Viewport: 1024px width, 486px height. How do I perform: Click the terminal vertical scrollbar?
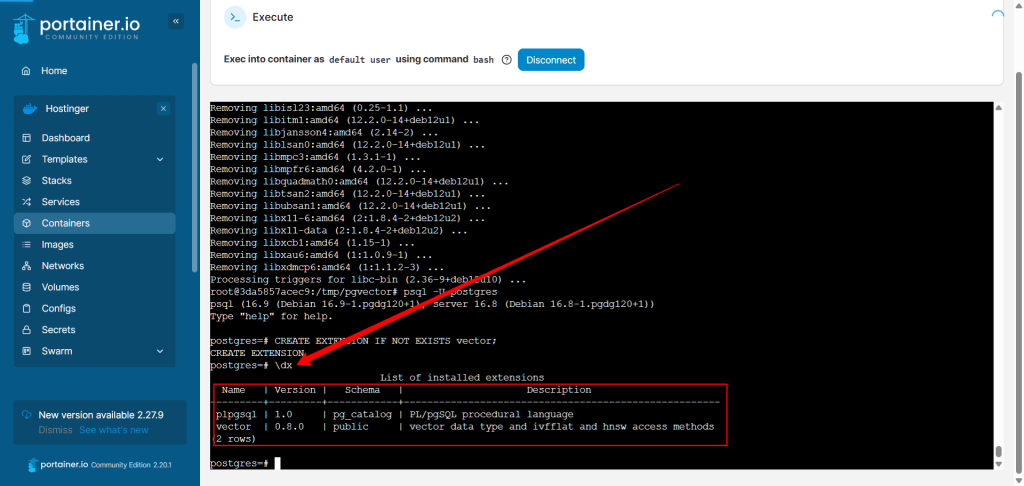coord(997,280)
